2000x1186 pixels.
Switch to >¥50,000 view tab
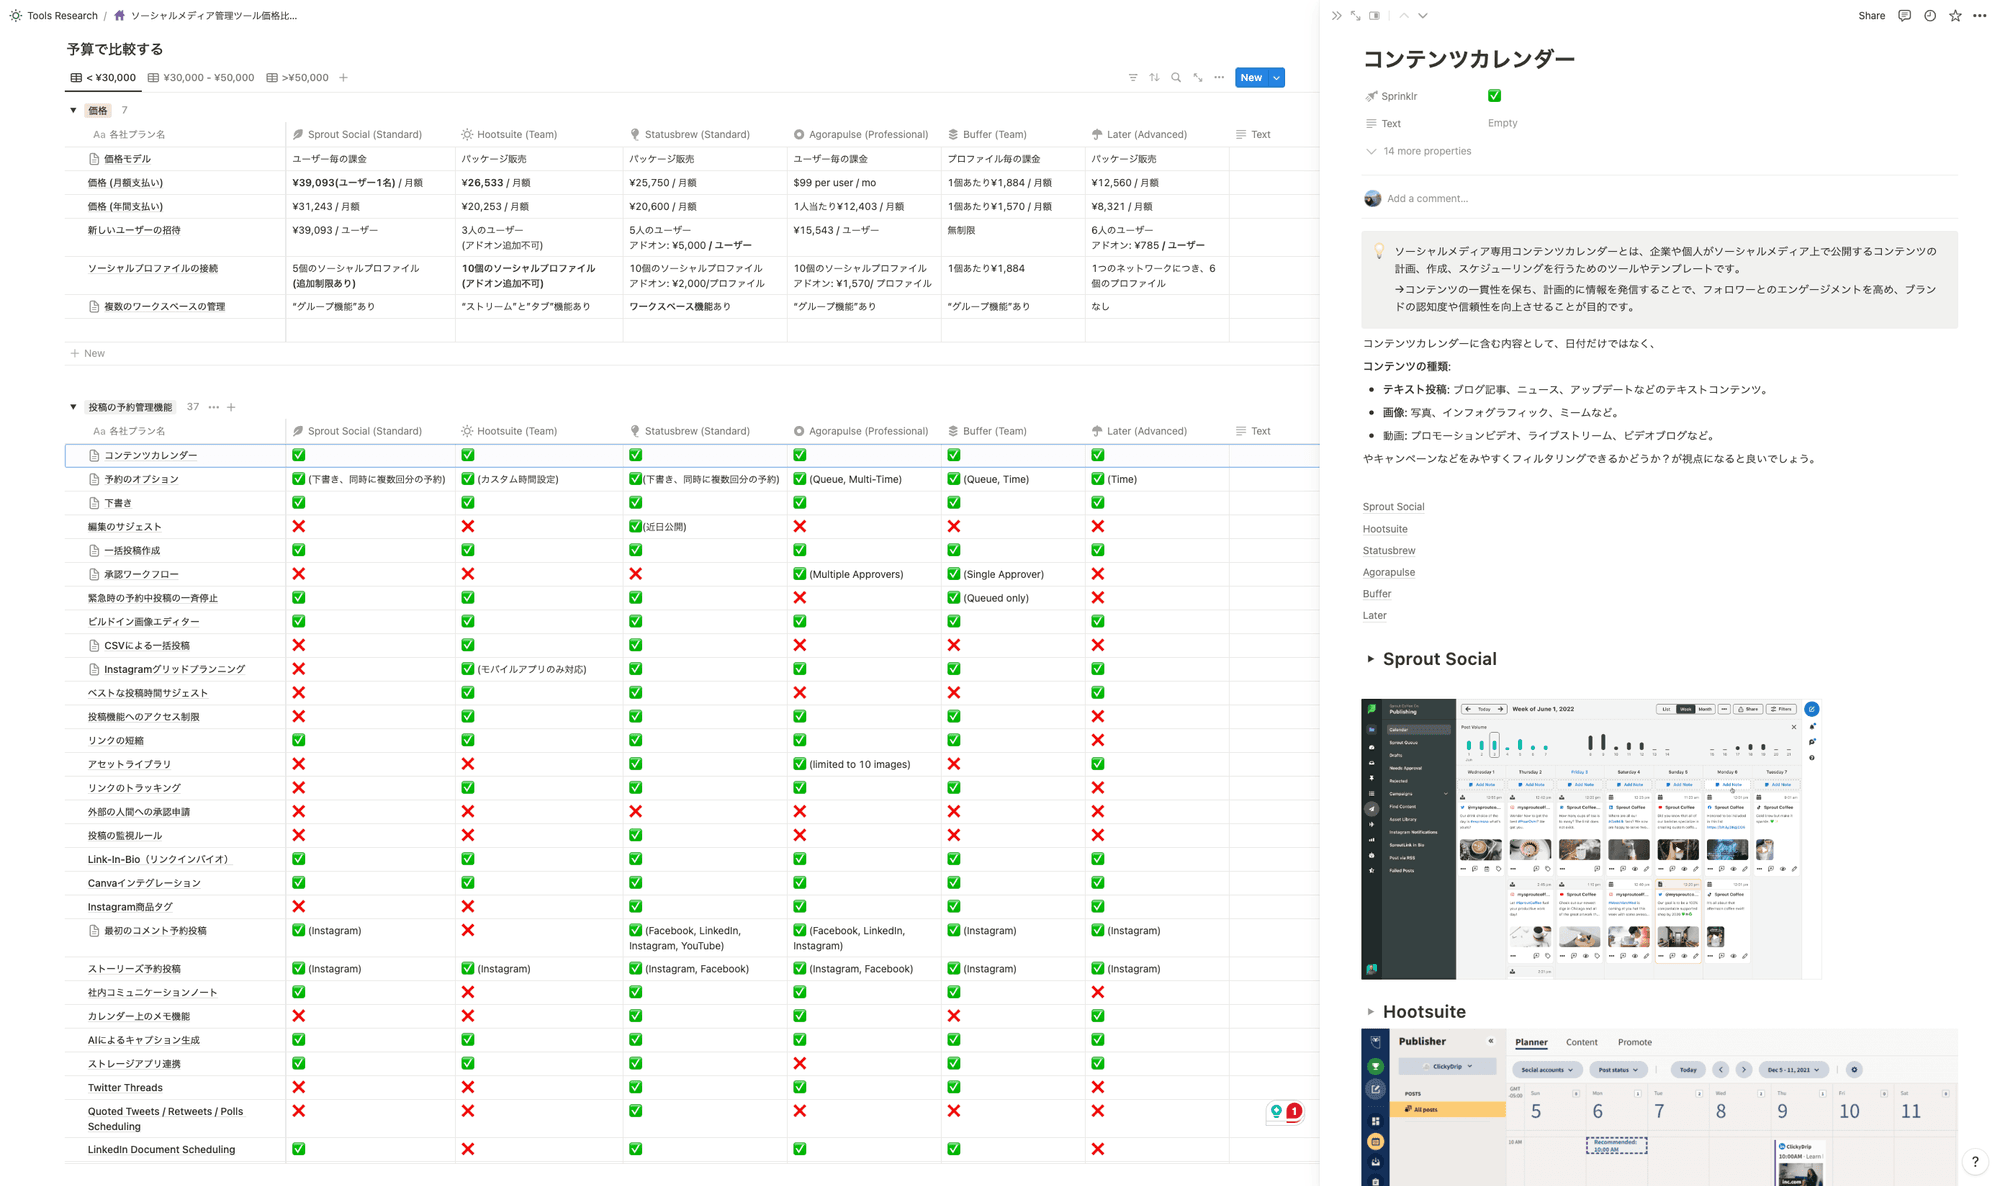point(298,78)
